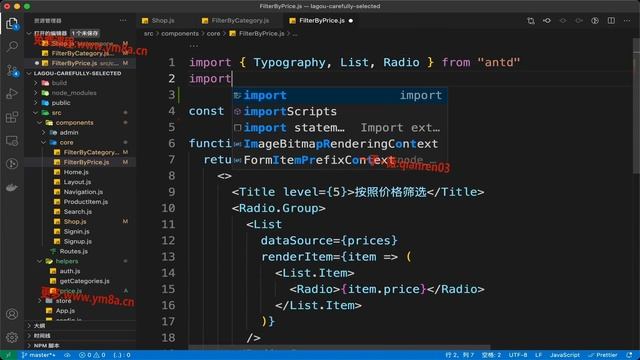Open the Extensions view icon
This screenshot has width=640, height=360.
click(x=12, y=117)
